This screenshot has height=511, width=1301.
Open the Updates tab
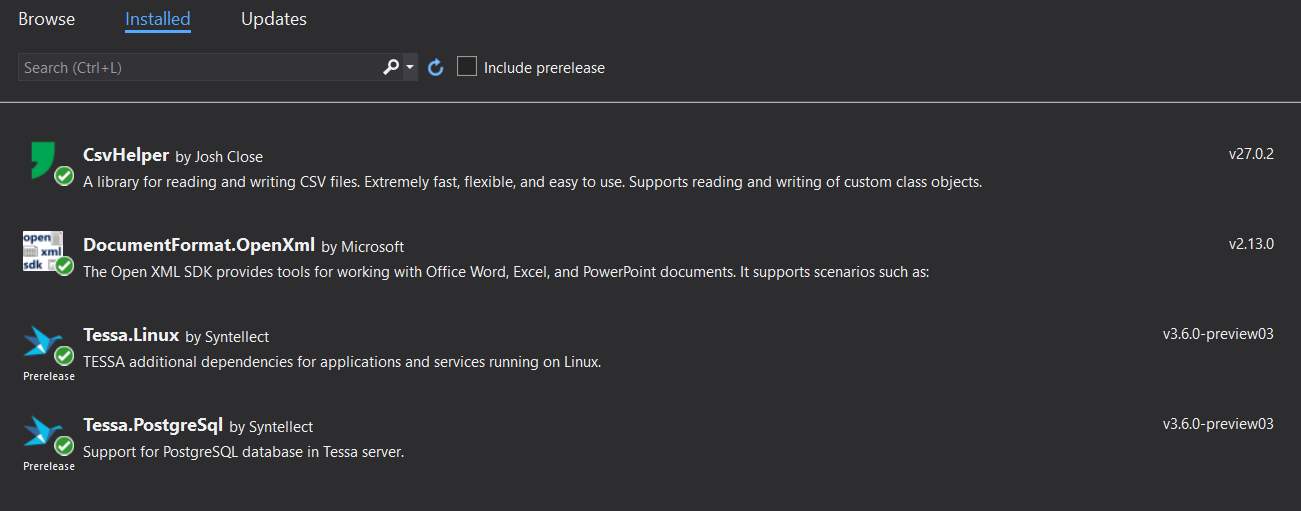pyautogui.click(x=274, y=19)
